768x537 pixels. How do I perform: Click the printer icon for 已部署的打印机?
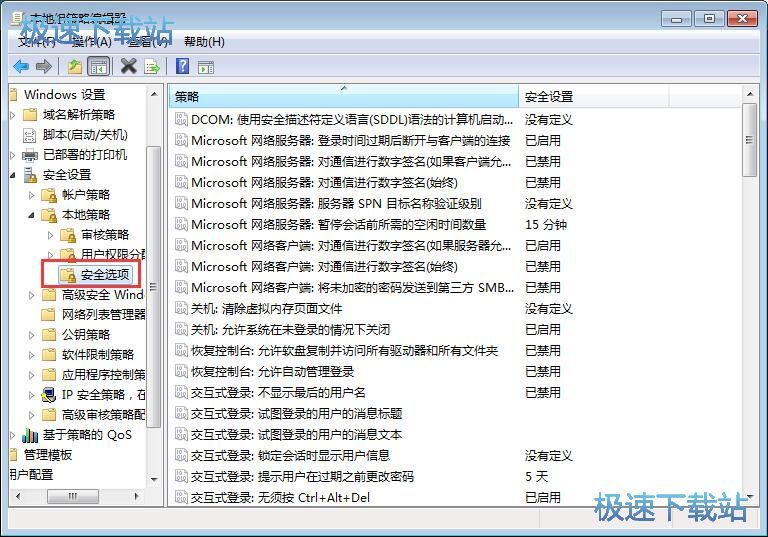[30, 155]
